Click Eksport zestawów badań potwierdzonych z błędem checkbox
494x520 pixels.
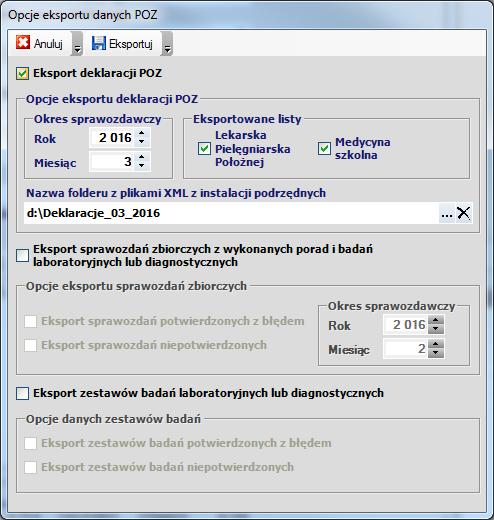[x=30, y=443]
